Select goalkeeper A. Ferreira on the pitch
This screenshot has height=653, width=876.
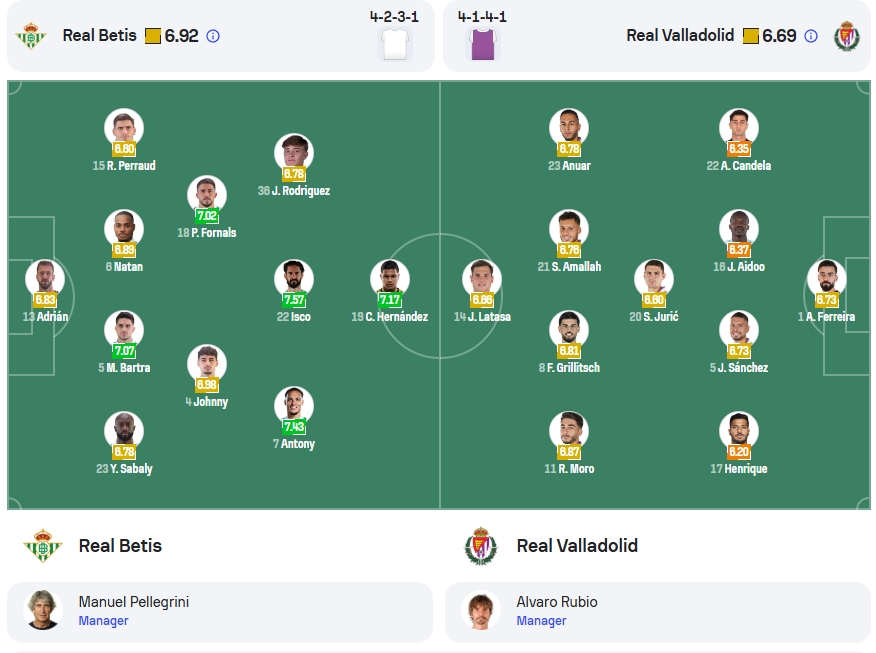[826, 279]
